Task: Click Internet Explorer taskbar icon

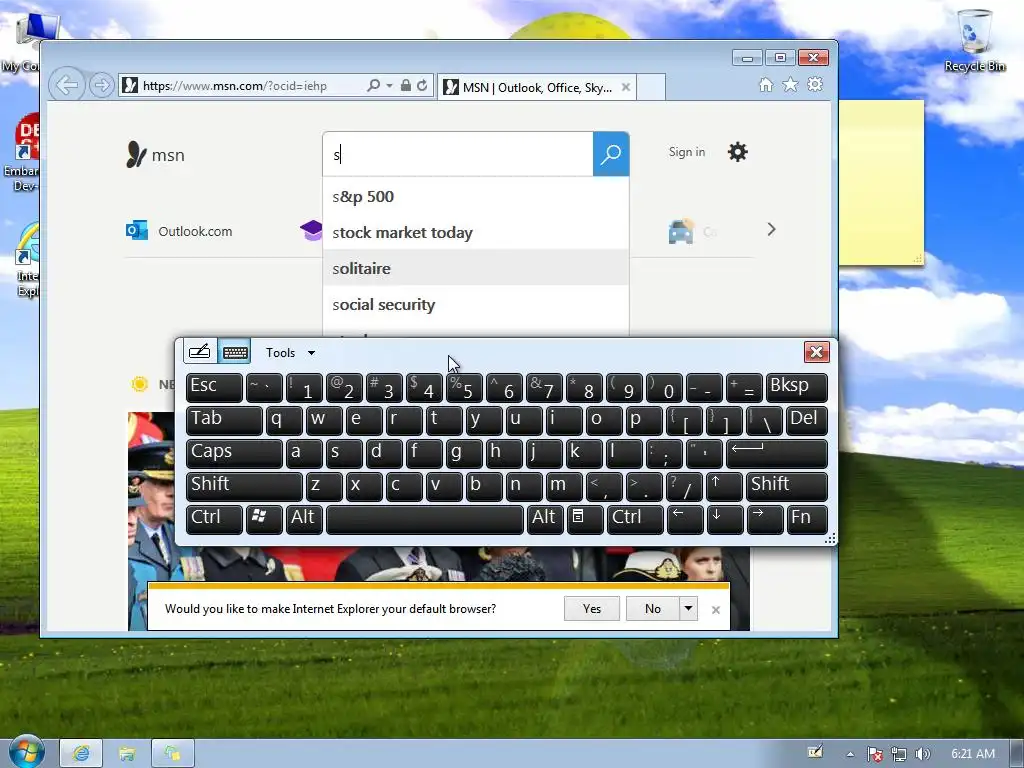Action: pyautogui.click(x=81, y=753)
